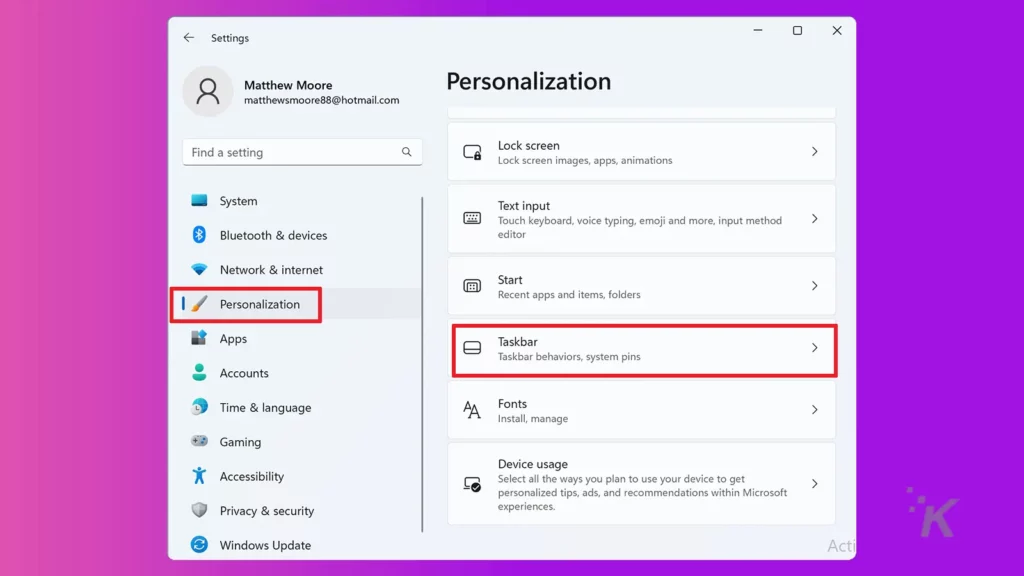Click the Network wifi icon
The image size is (1024, 576).
(199, 269)
